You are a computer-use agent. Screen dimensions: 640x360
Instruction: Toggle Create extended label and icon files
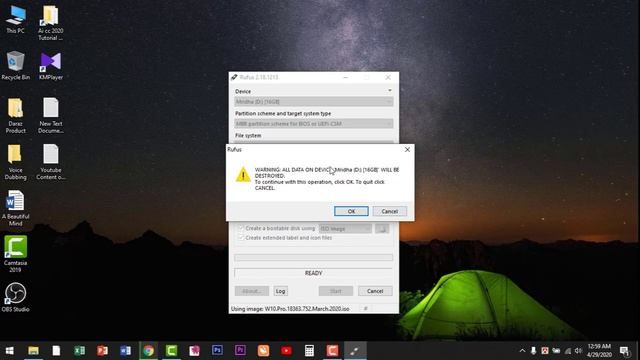tap(240, 238)
